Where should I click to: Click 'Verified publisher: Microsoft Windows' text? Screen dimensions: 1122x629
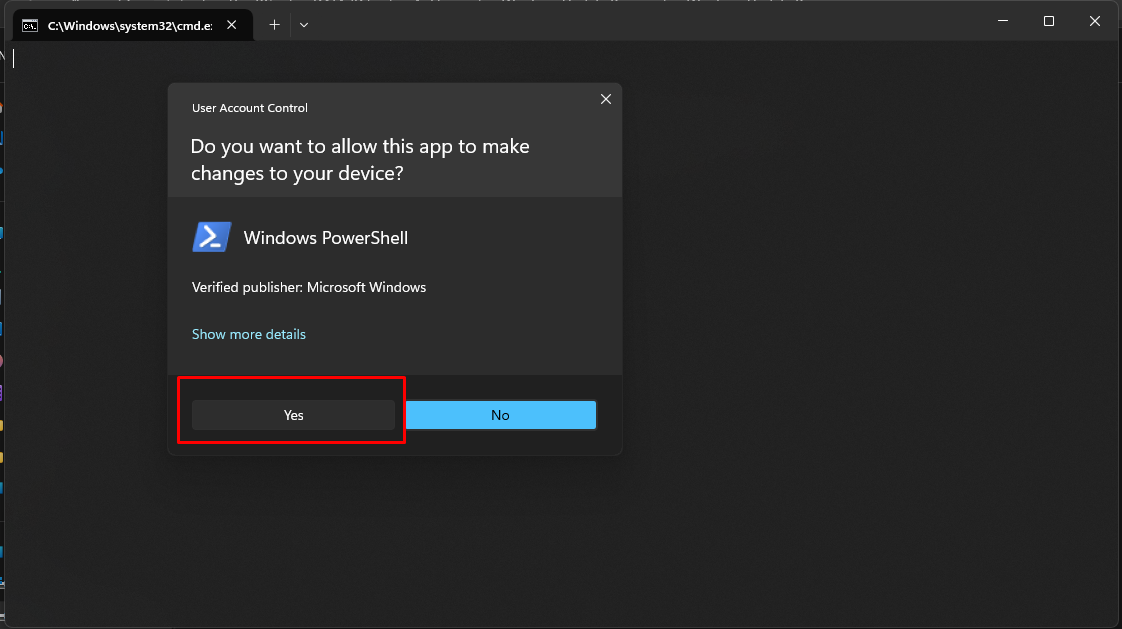pos(309,288)
